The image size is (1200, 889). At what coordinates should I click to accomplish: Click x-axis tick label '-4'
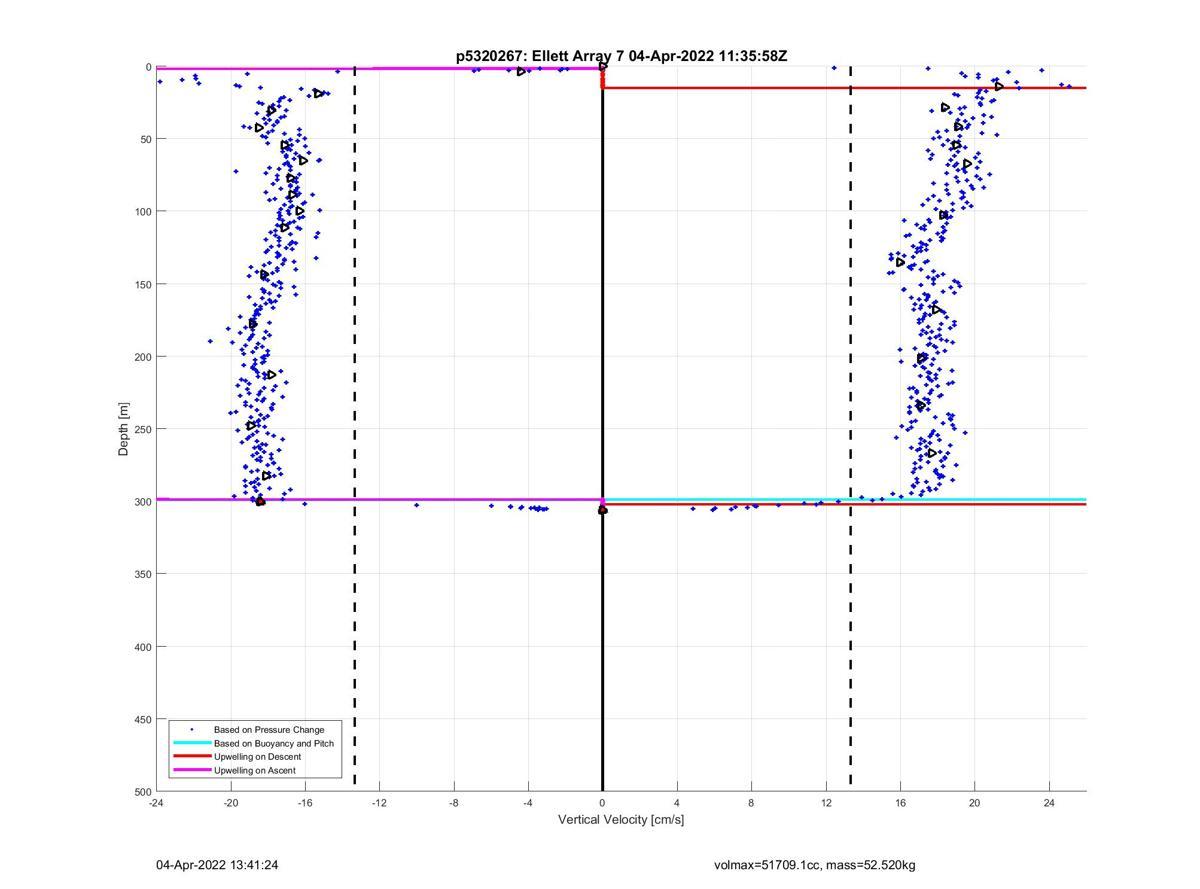528,803
